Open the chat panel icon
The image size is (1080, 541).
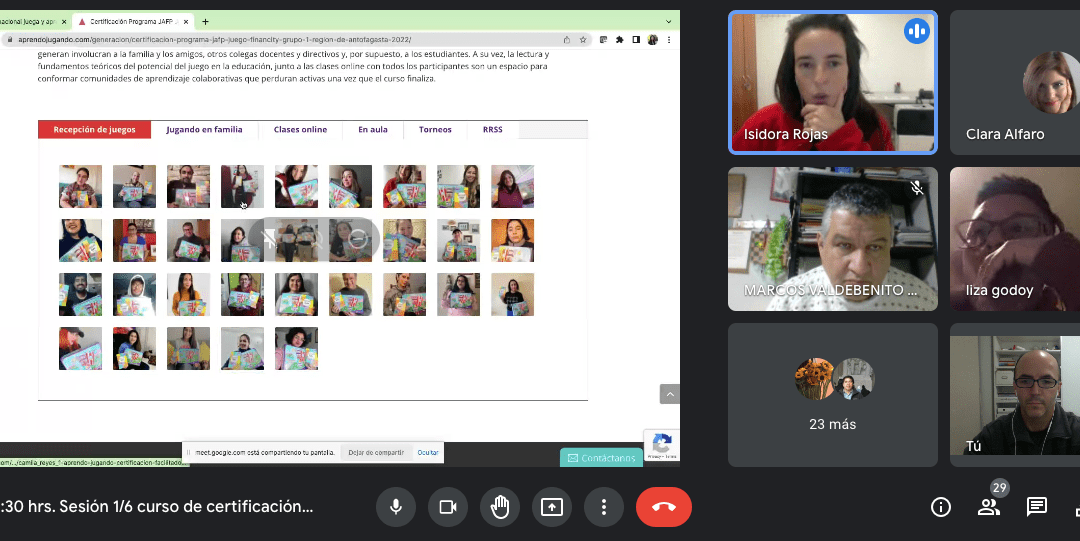click(x=1037, y=507)
